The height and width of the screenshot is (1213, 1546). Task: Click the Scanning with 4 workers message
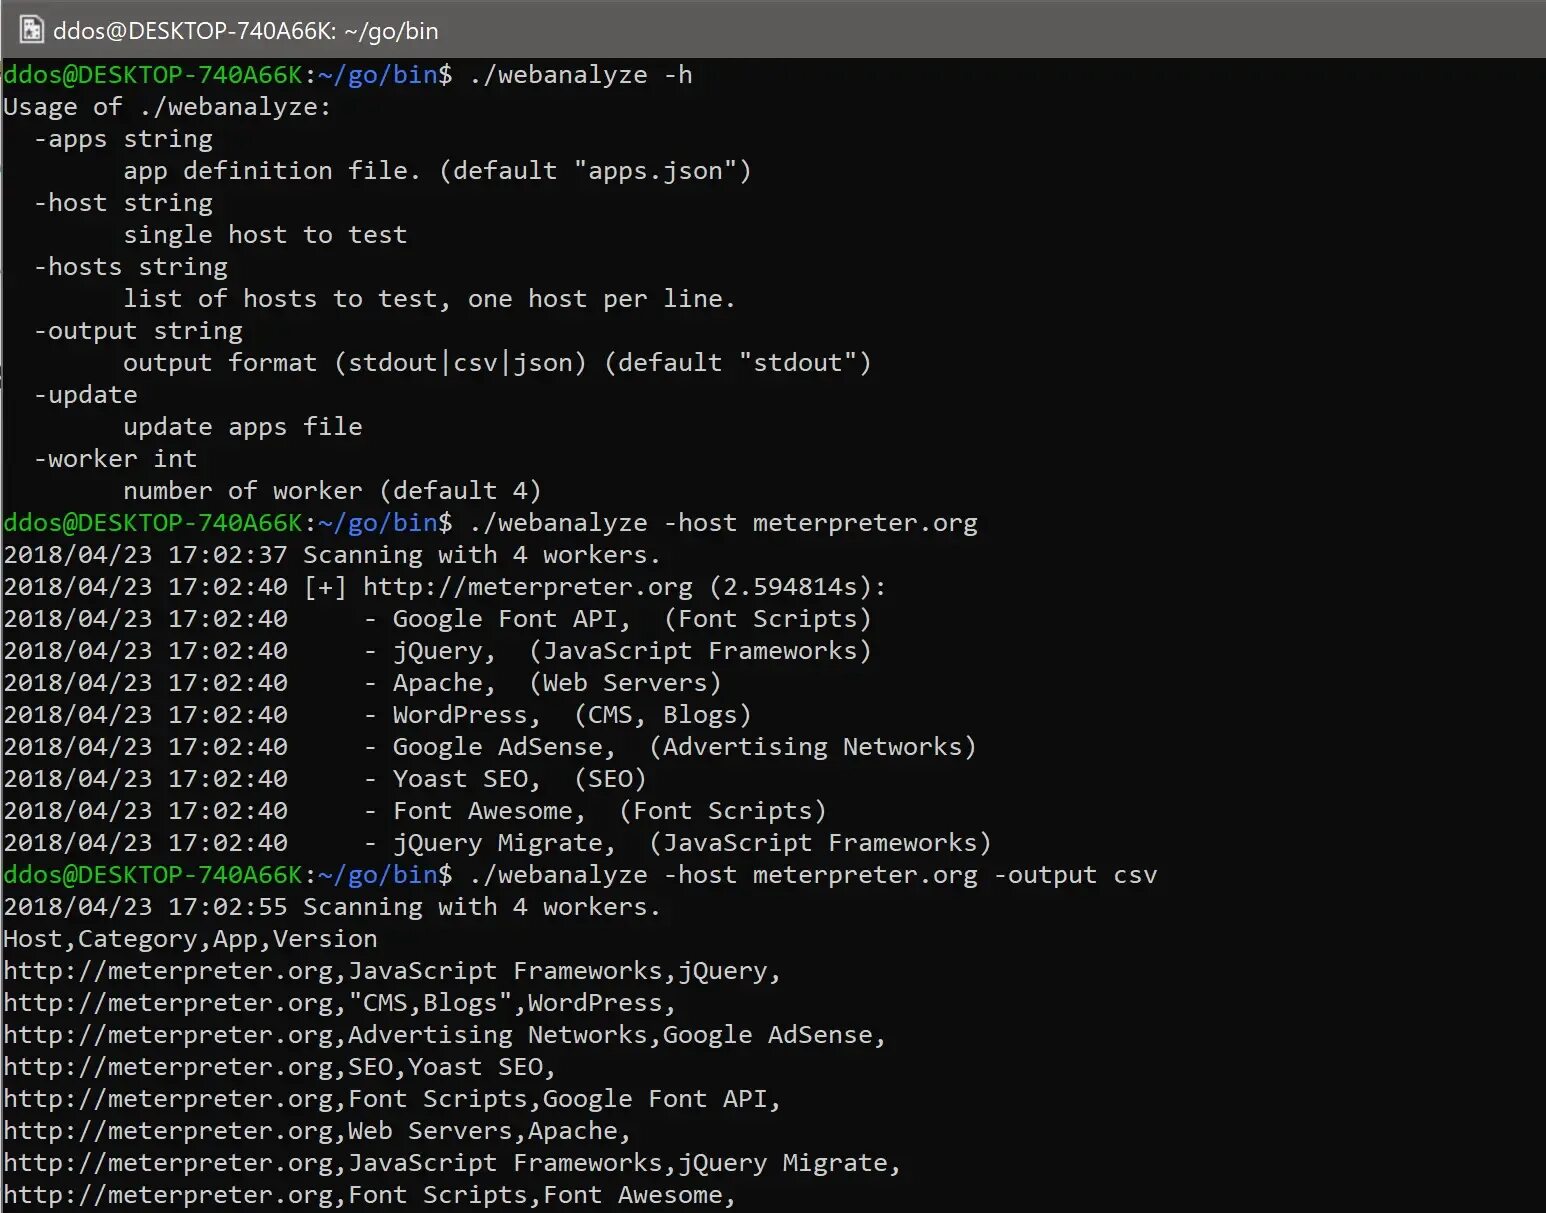tap(481, 554)
